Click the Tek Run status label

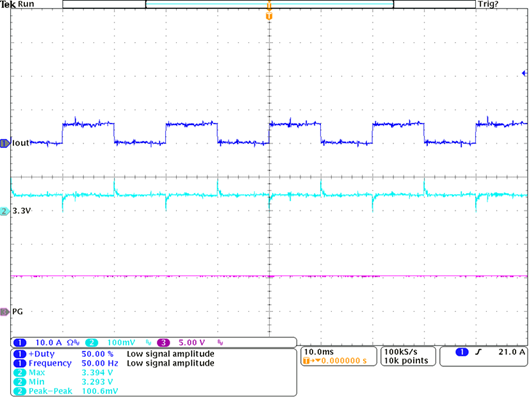pos(17,4)
